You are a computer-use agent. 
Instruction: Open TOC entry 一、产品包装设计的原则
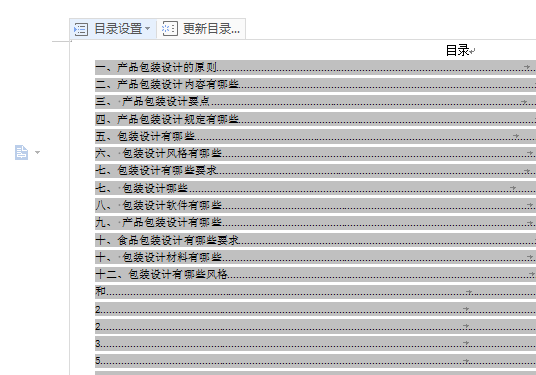click(316, 67)
